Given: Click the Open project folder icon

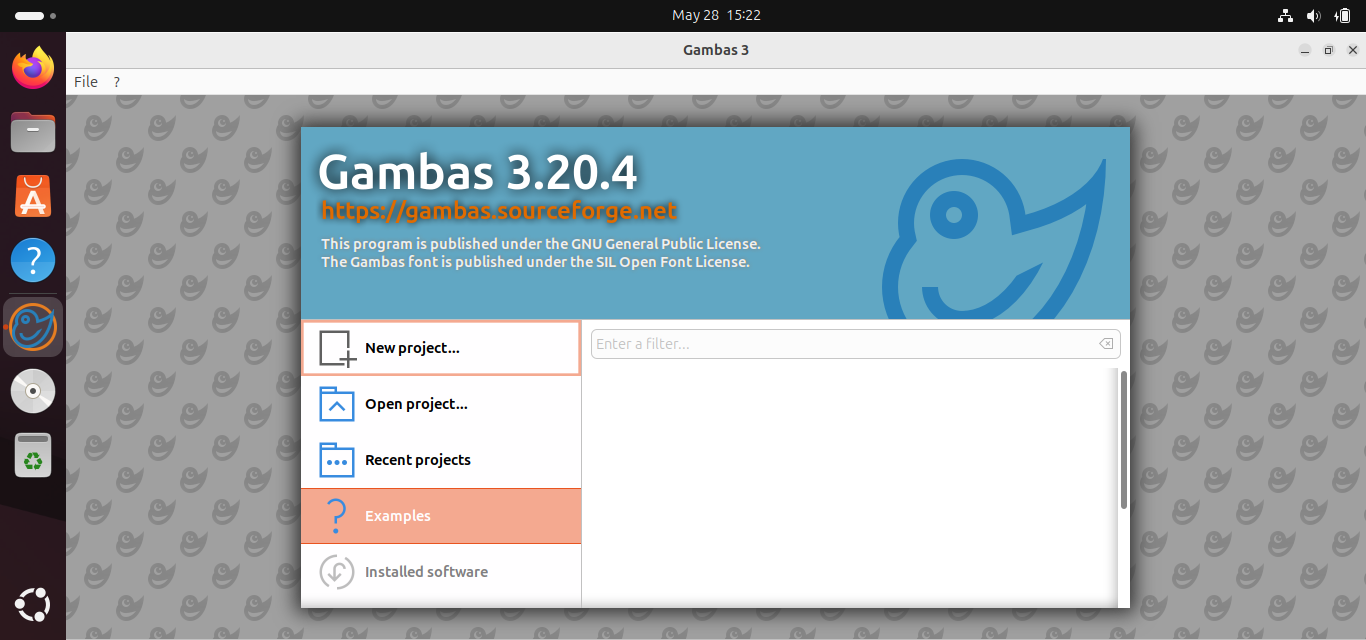Looking at the screenshot, I should click(x=337, y=404).
